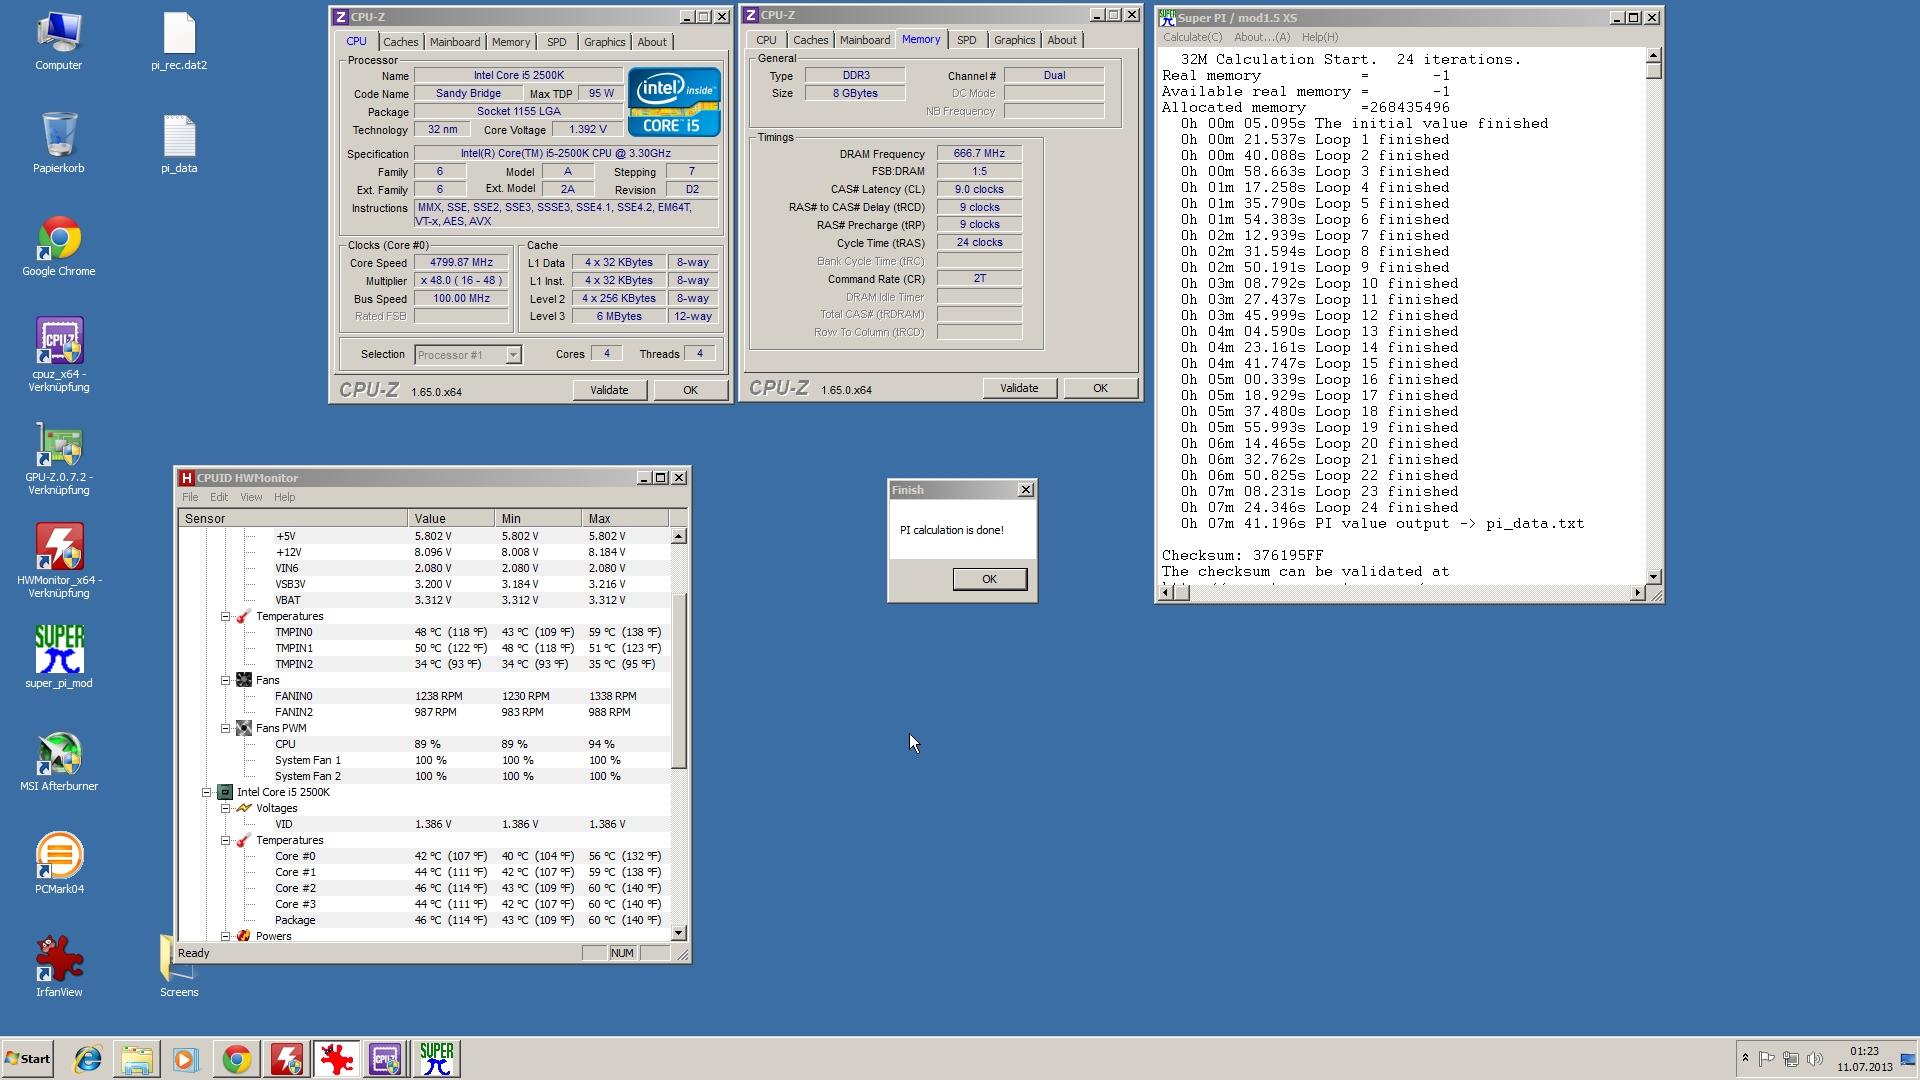Switch to Caches tab in left CPU-Z window
The height and width of the screenshot is (1080, 1920).
(x=400, y=42)
